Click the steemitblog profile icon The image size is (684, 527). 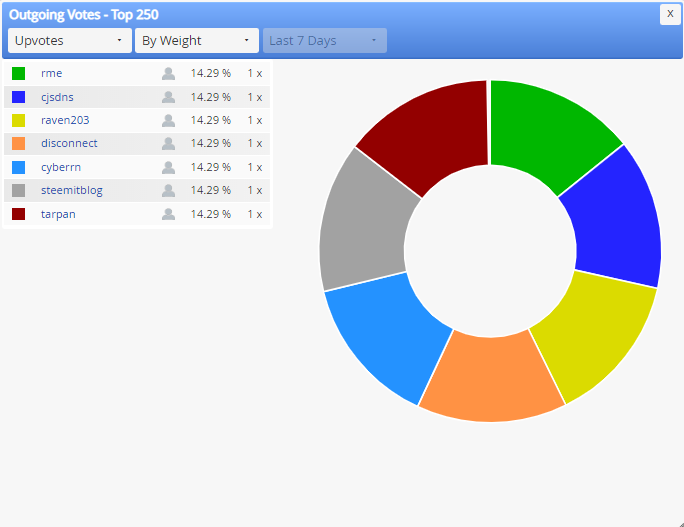coord(168,190)
